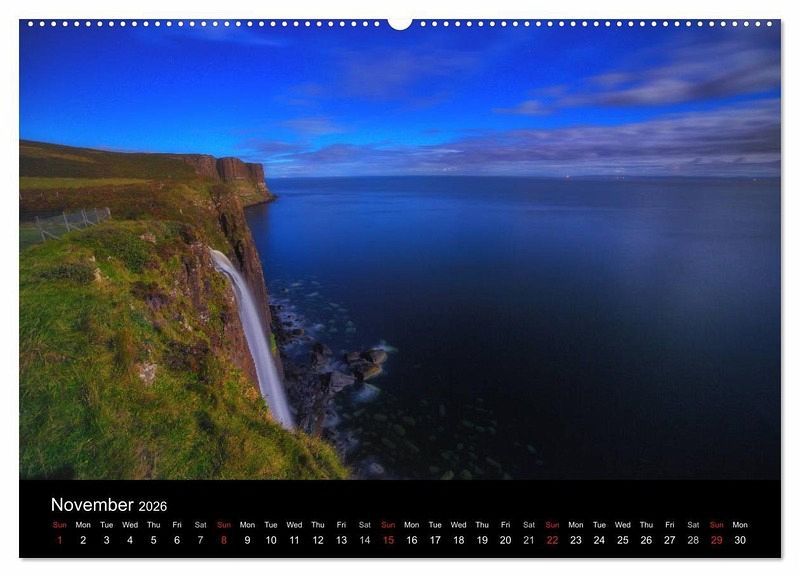Click the 2026 year label
The height and width of the screenshot is (577, 800).
tap(153, 507)
